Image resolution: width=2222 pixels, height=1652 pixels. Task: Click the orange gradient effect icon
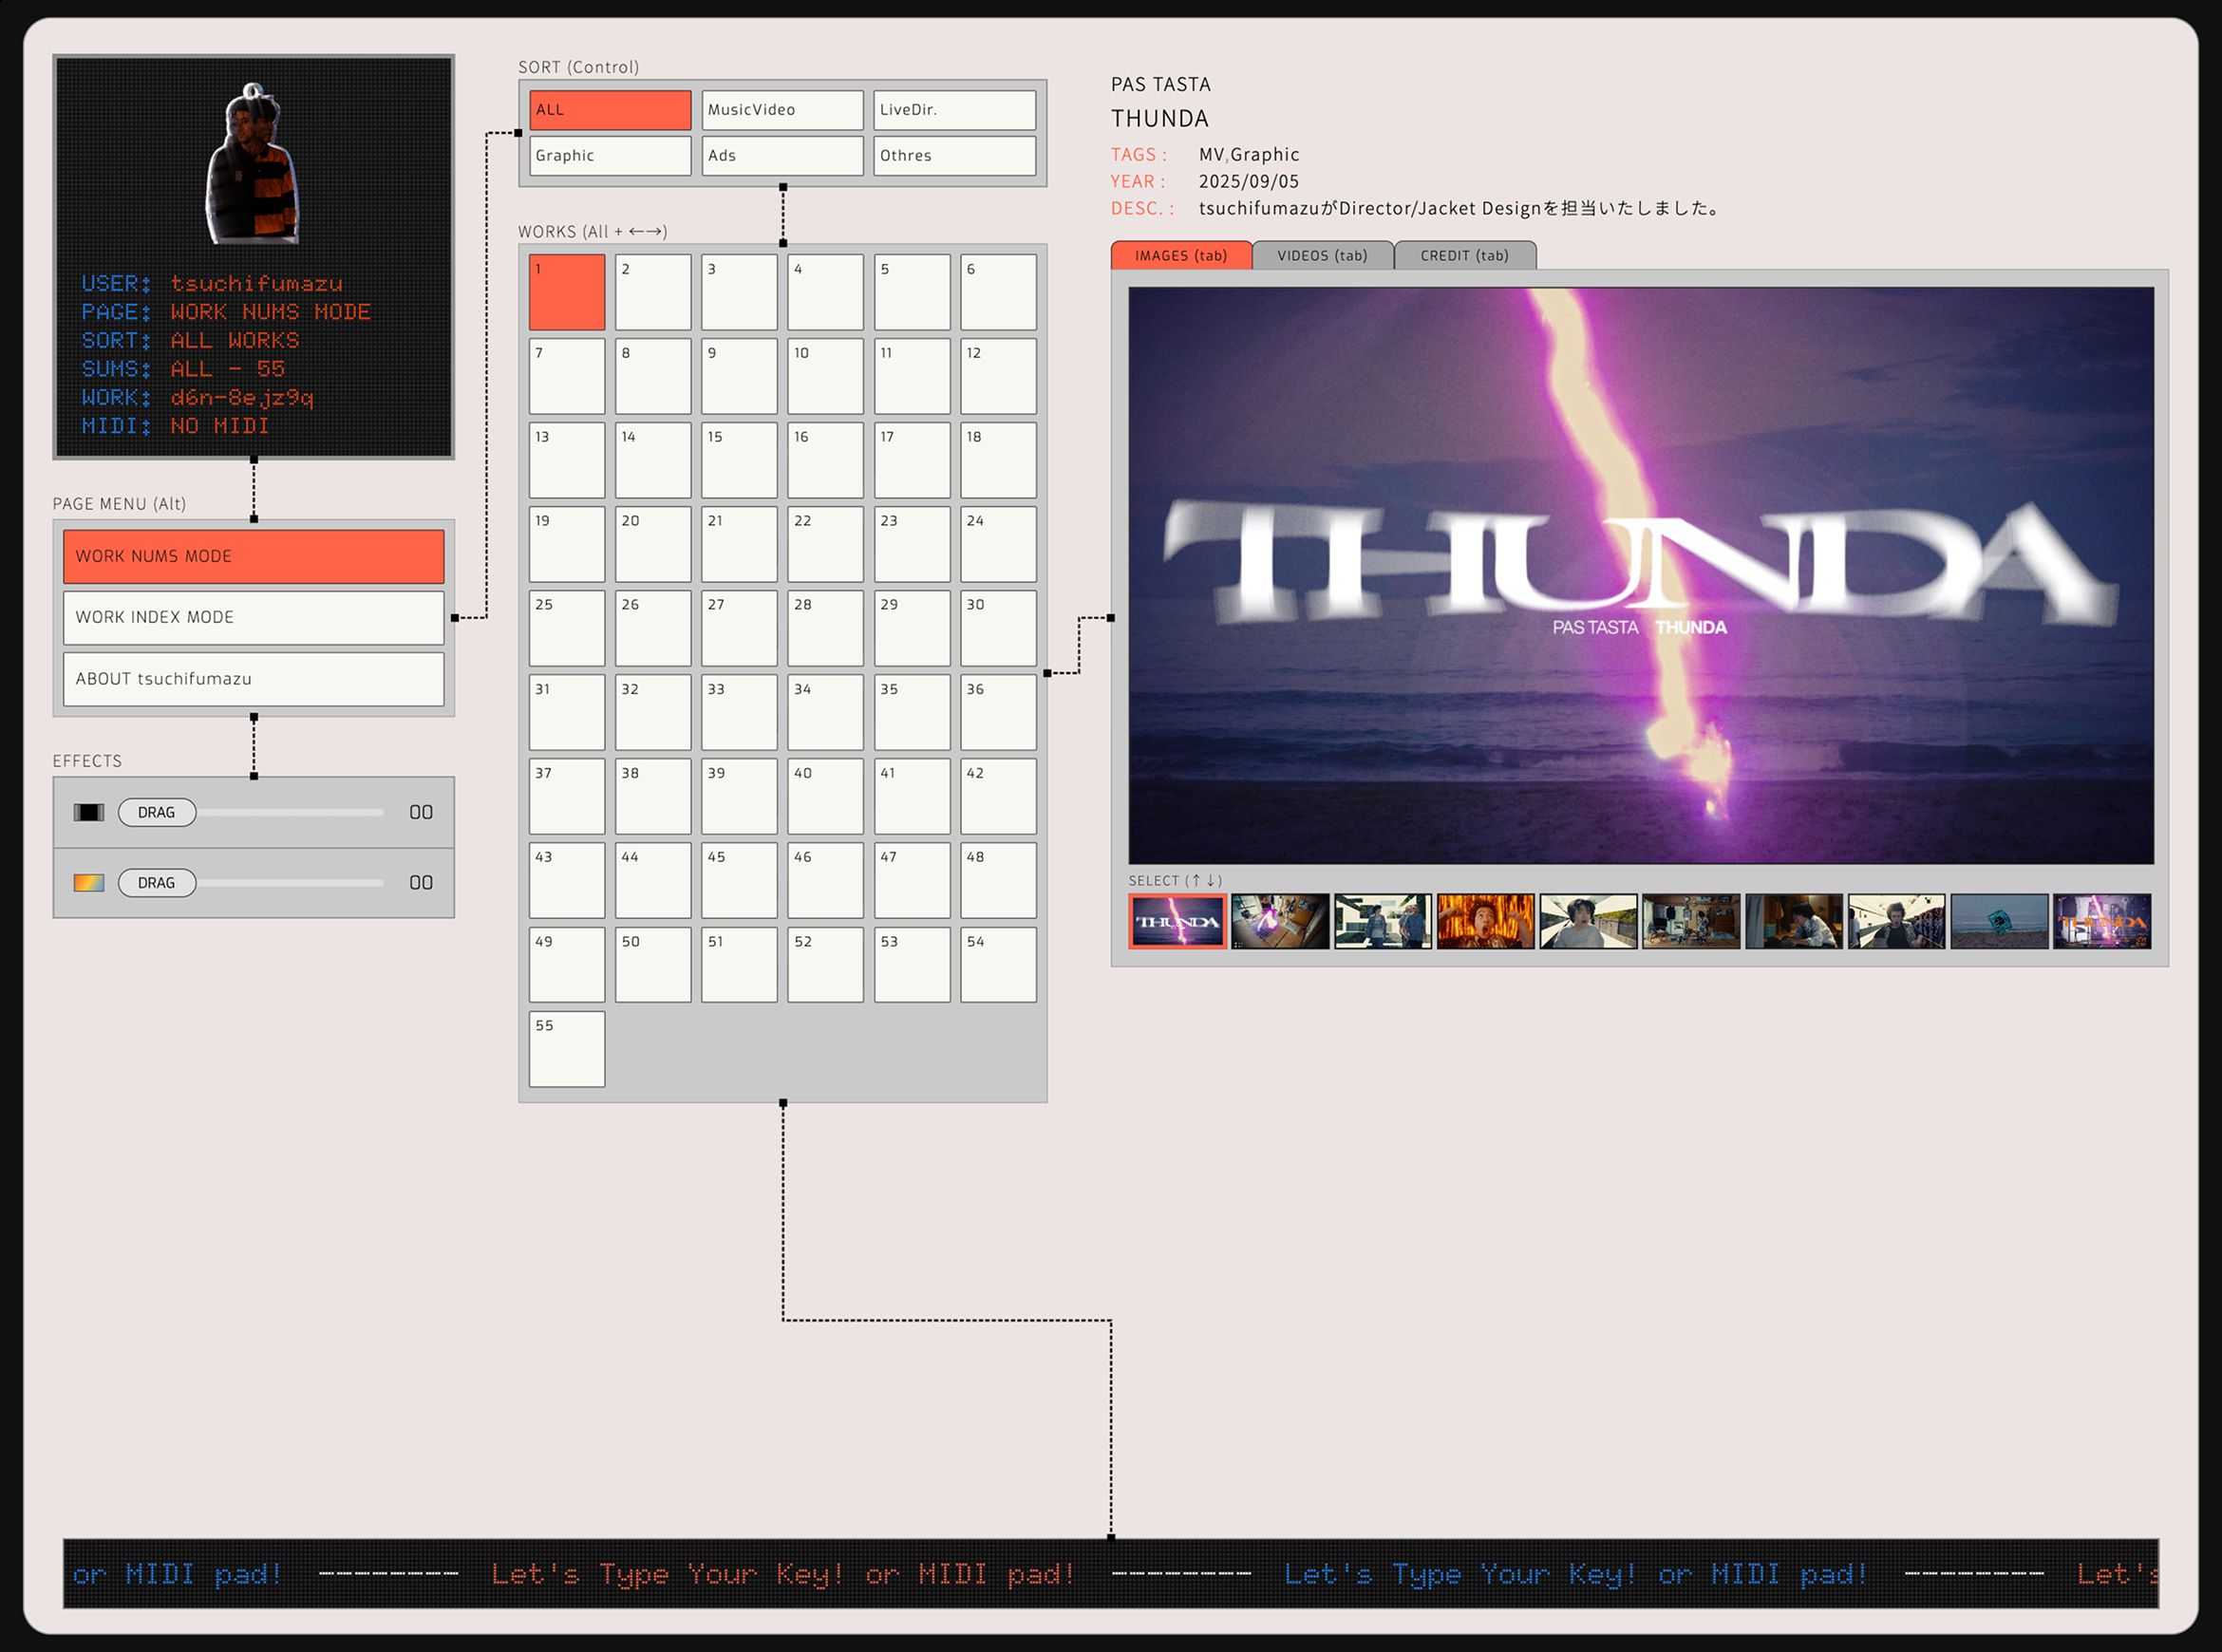[x=89, y=883]
